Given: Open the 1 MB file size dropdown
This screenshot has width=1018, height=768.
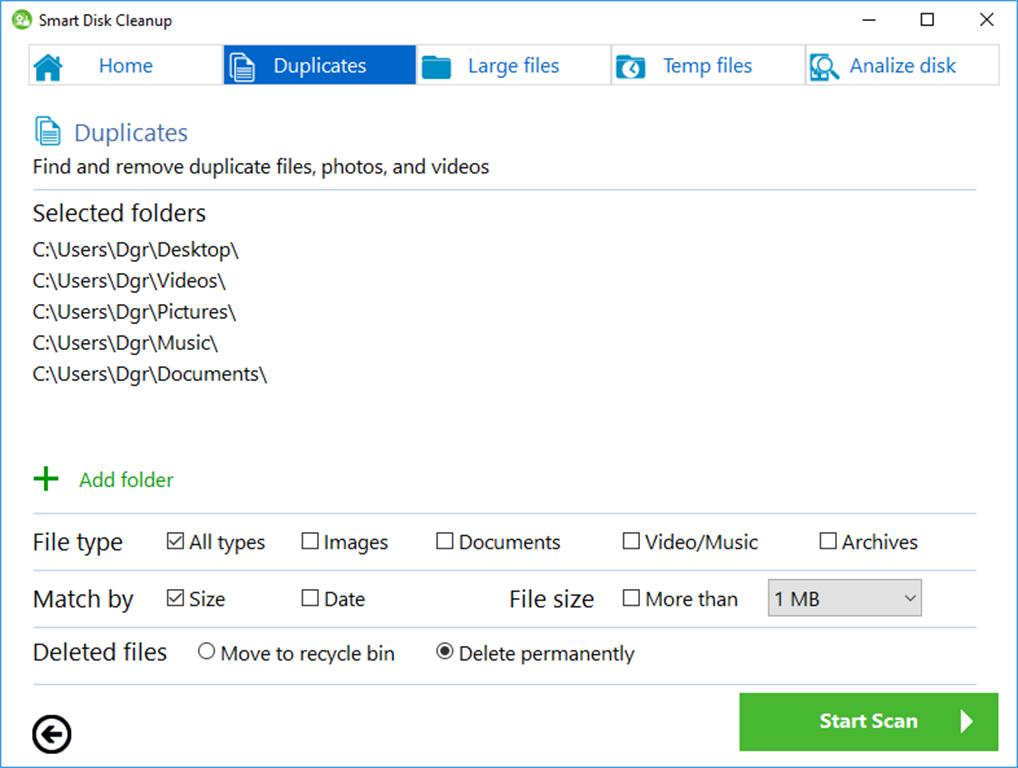Looking at the screenshot, I should [844, 599].
